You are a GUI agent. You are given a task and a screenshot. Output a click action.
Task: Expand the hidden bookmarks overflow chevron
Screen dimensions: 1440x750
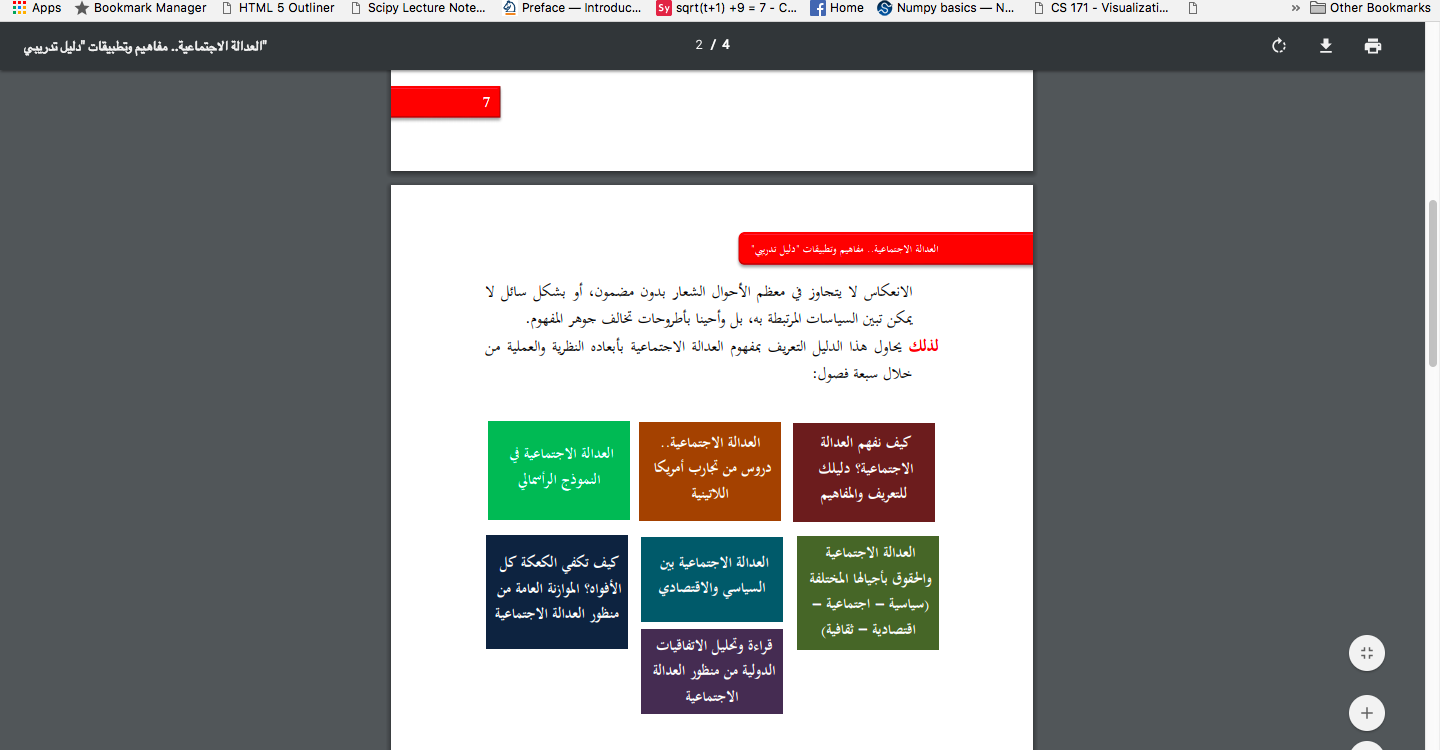coord(1296,8)
